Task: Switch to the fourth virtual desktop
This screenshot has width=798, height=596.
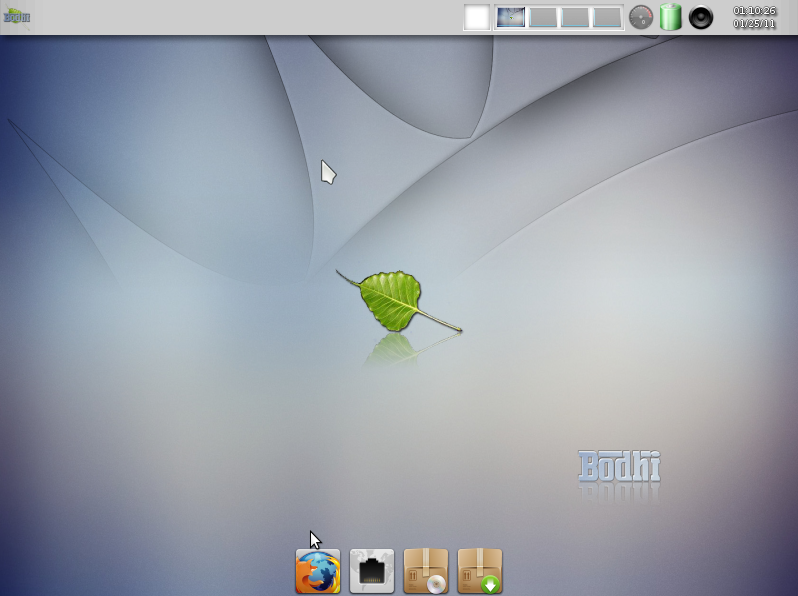Action: pyautogui.click(x=607, y=17)
